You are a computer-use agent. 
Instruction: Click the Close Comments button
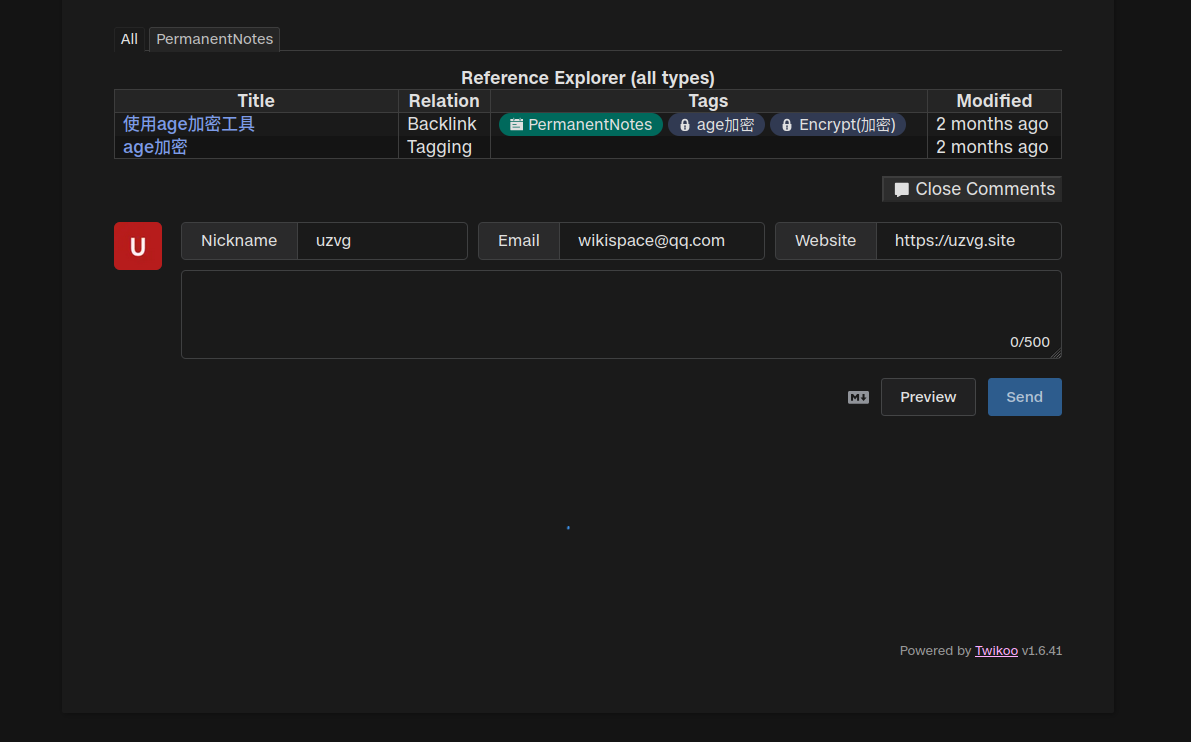coord(972,189)
